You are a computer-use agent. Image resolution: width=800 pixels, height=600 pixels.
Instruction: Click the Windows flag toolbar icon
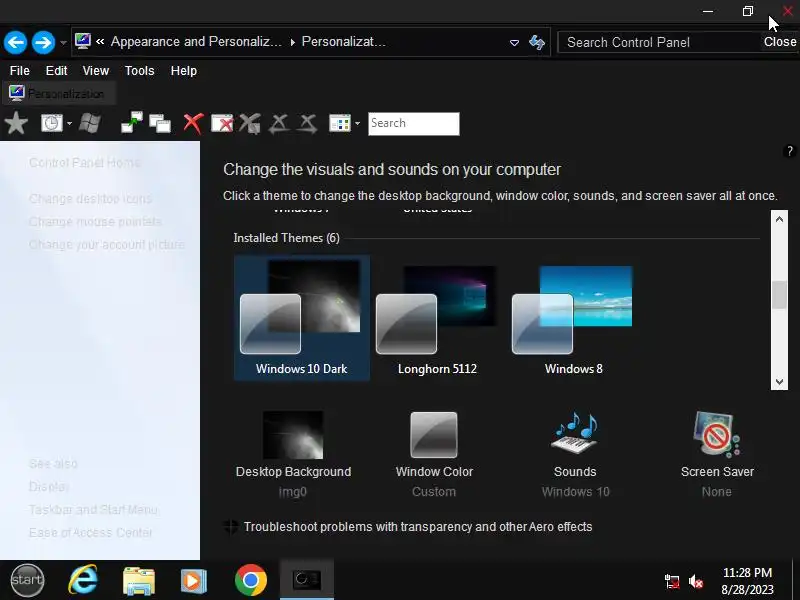pyautogui.click(x=90, y=123)
